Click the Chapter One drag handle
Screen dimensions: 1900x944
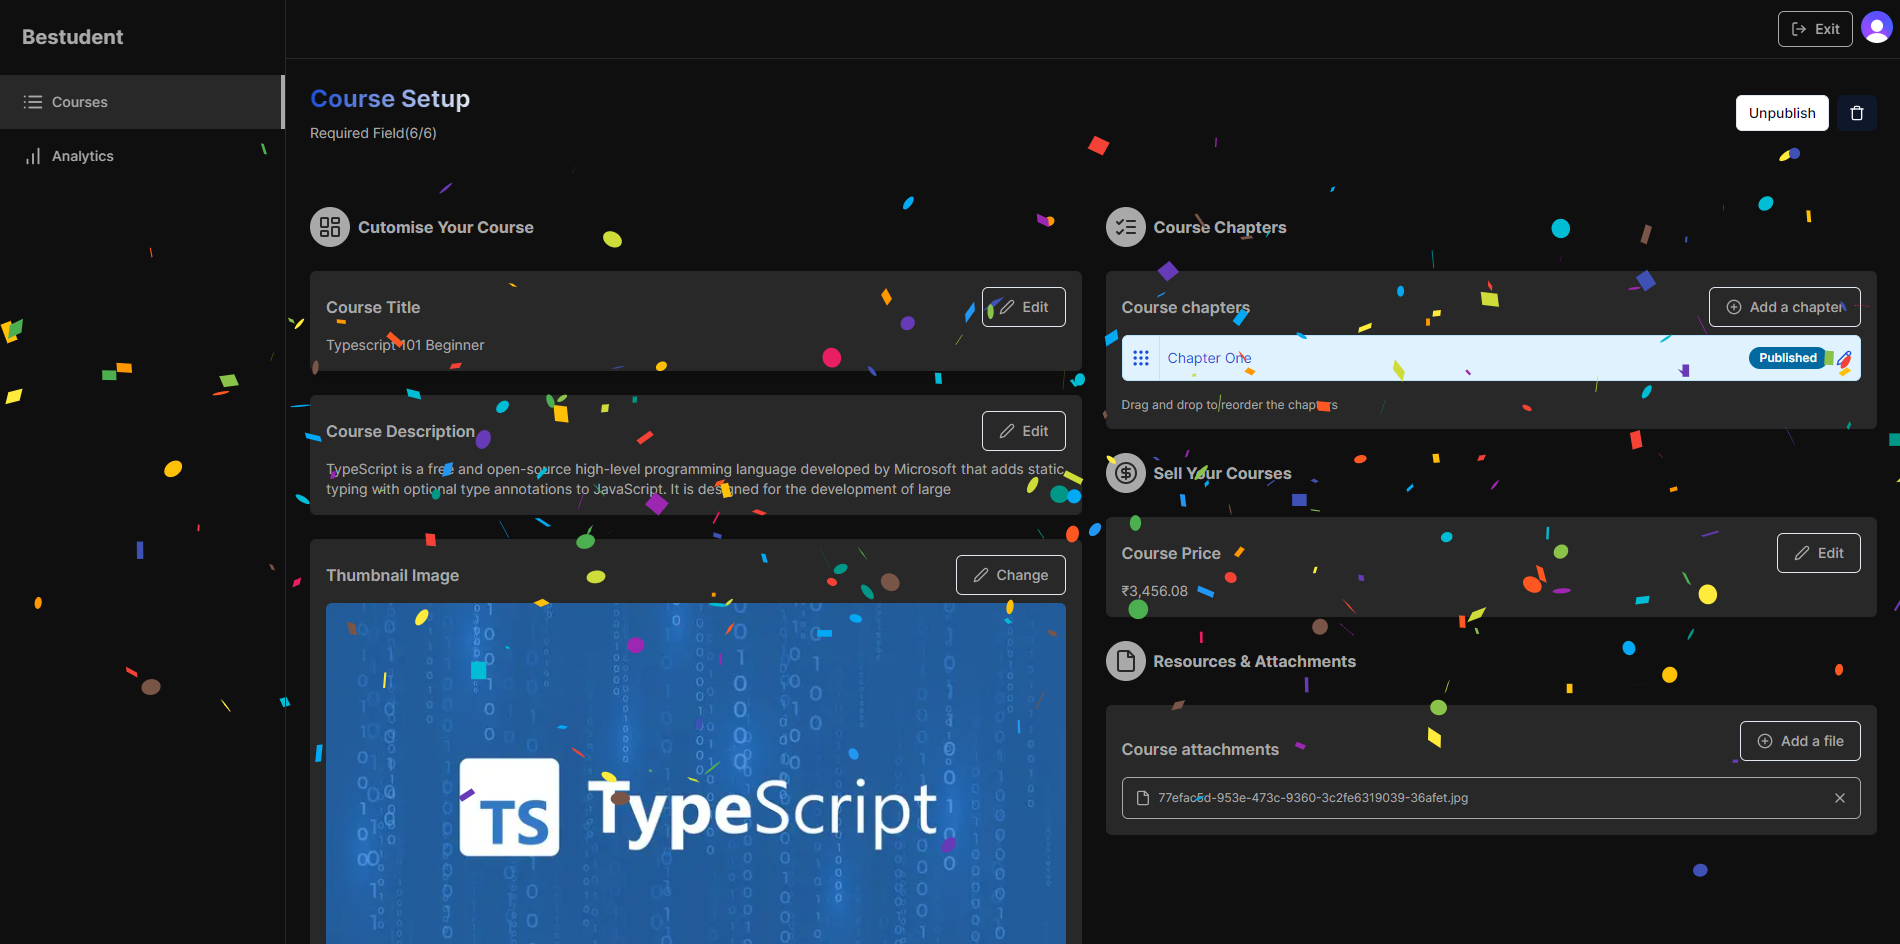pyautogui.click(x=1141, y=358)
